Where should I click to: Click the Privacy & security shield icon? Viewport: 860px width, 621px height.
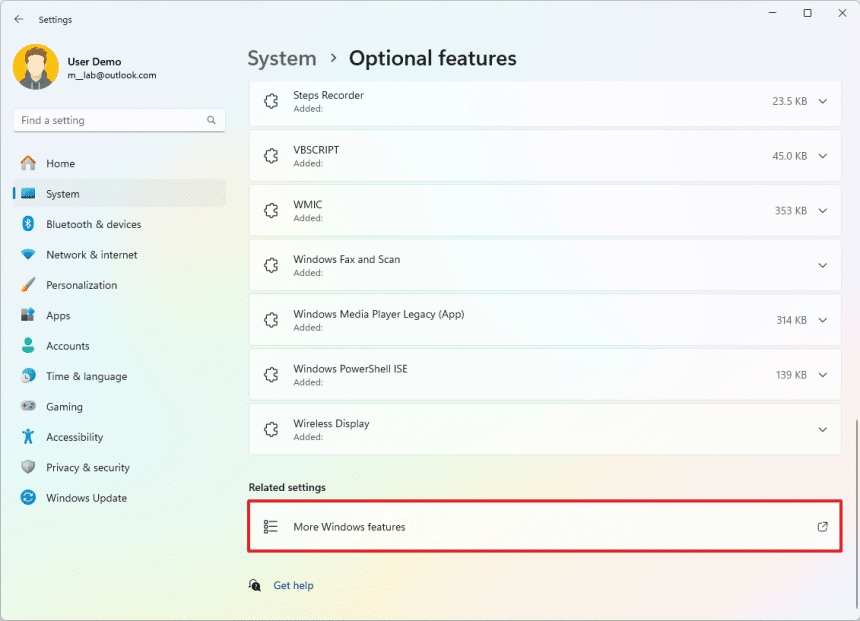click(28, 467)
